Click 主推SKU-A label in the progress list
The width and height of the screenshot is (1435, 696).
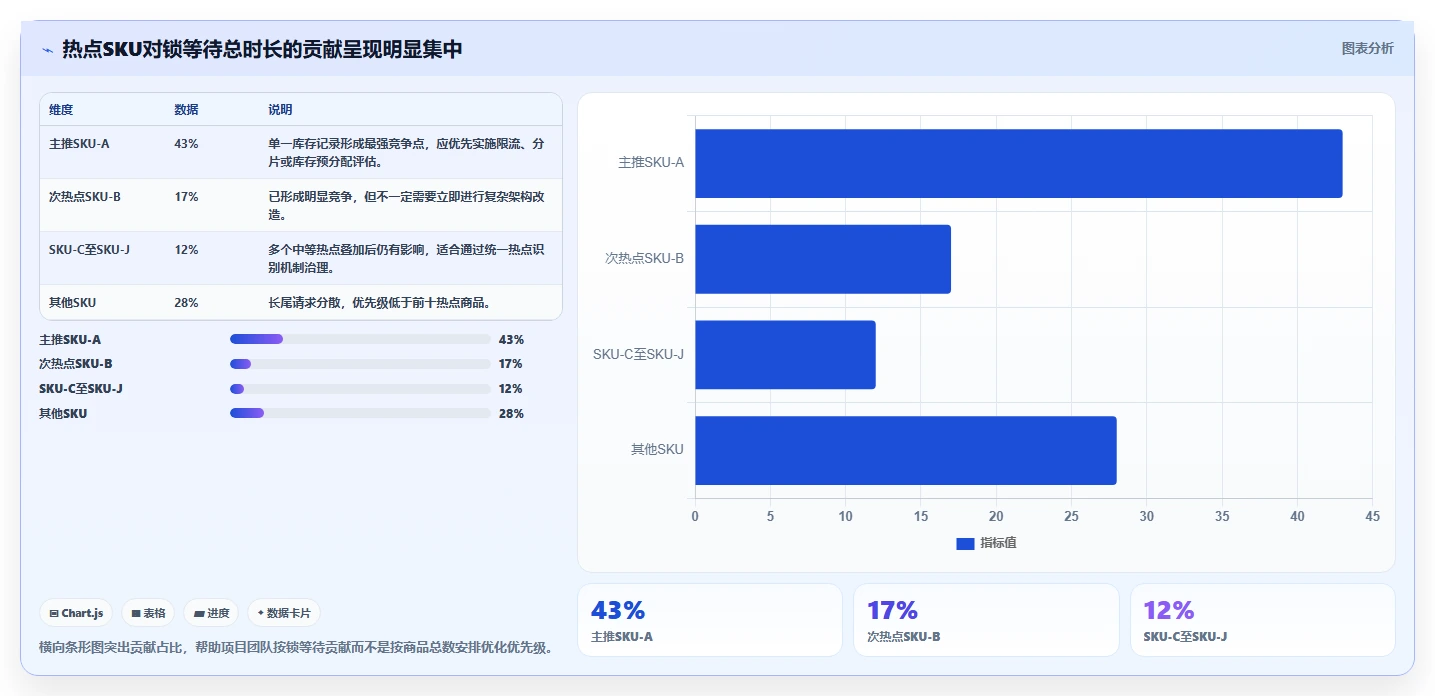(x=70, y=339)
